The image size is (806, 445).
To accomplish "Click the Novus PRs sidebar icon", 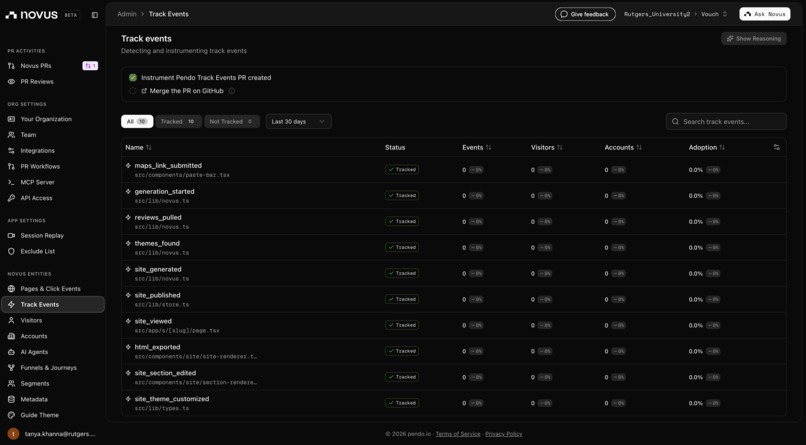I will coord(11,66).
